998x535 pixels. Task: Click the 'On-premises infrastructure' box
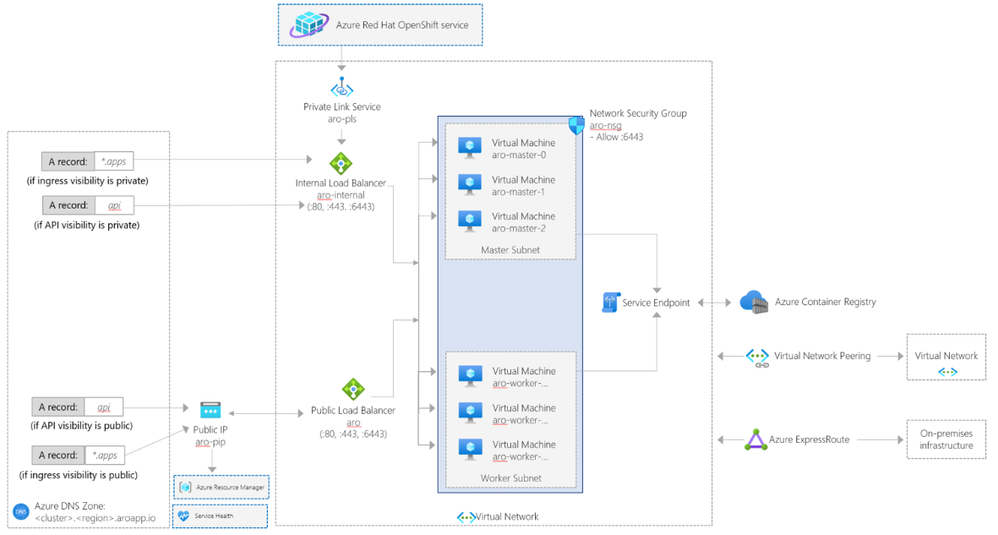[x=946, y=439]
